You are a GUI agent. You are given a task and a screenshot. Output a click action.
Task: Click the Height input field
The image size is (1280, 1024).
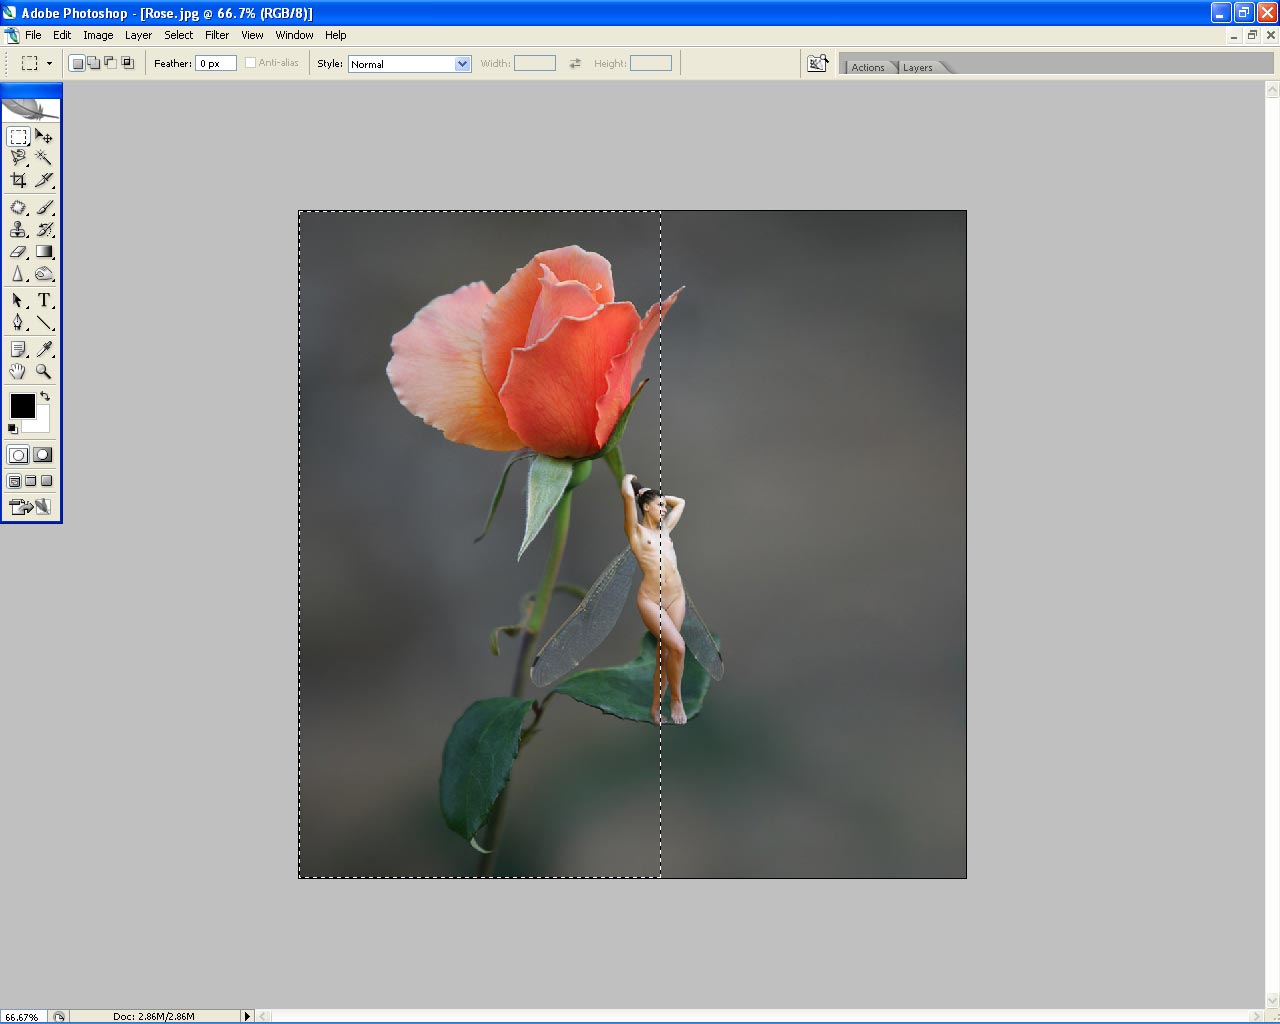tap(651, 63)
